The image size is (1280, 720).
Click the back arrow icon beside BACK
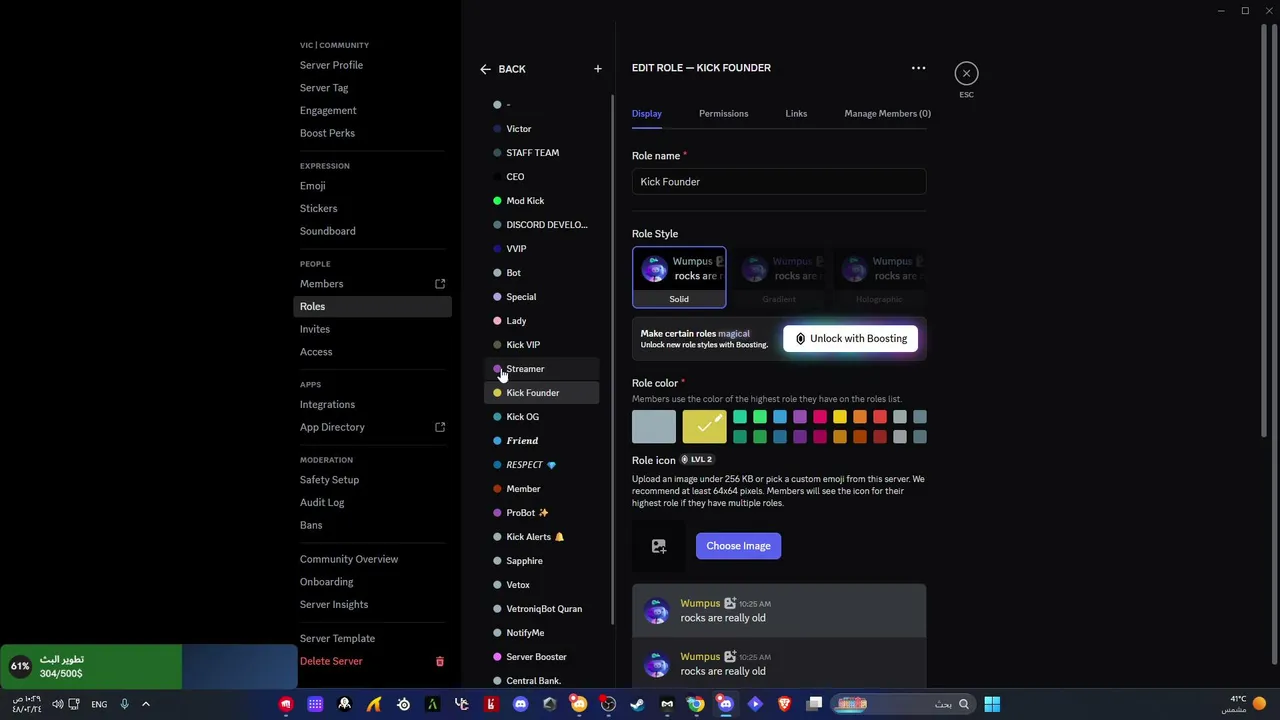(x=485, y=69)
